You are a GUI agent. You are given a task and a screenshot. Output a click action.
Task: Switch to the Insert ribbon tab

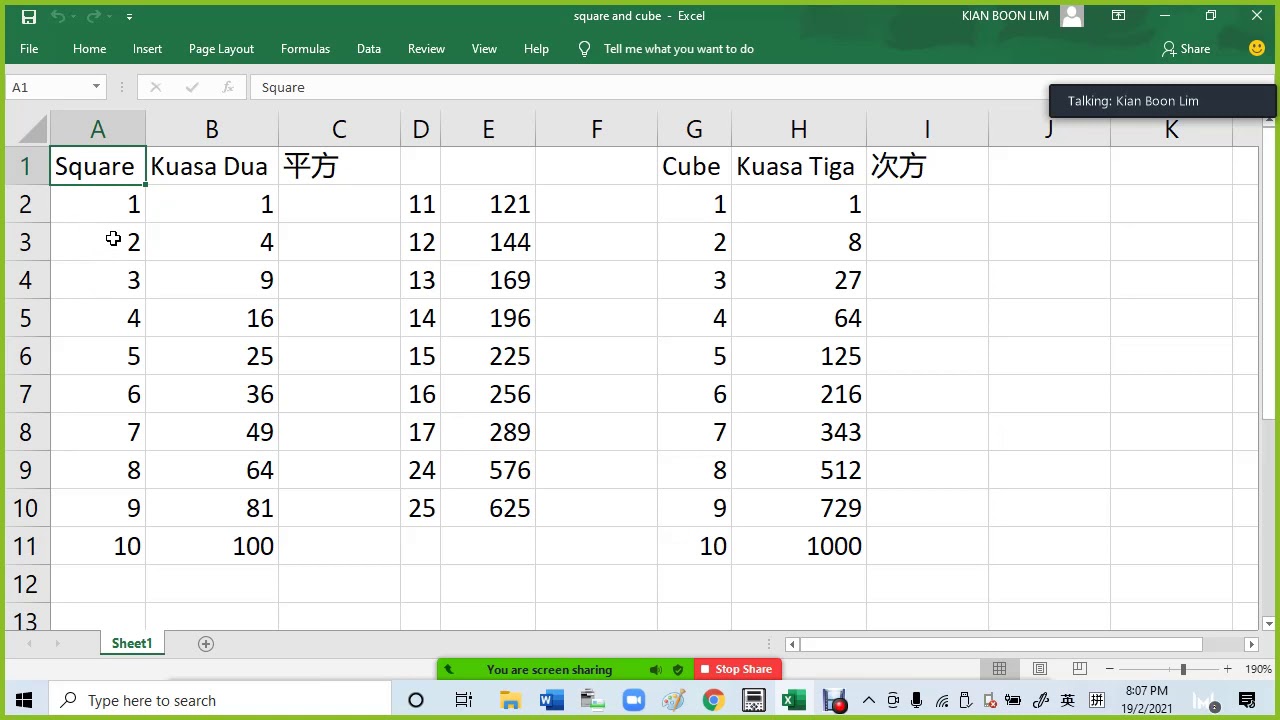(x=147, y=49)
